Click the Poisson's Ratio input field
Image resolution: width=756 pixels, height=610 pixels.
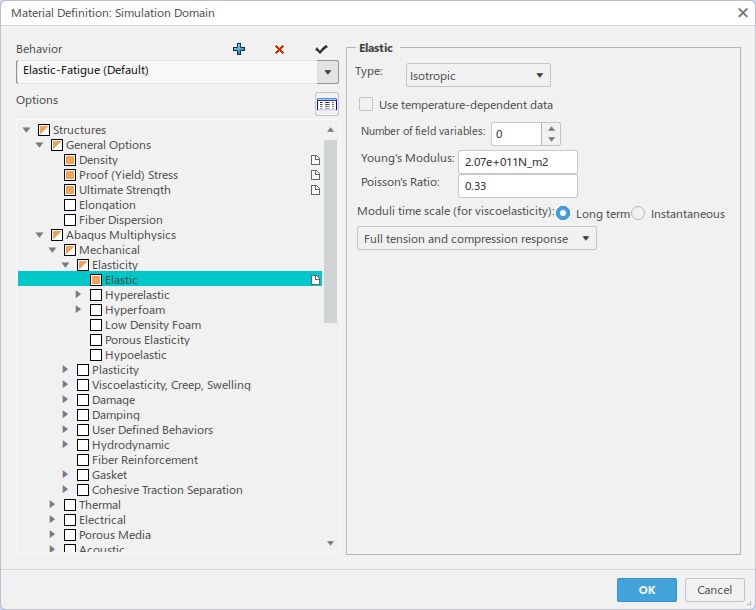point(517,186)
